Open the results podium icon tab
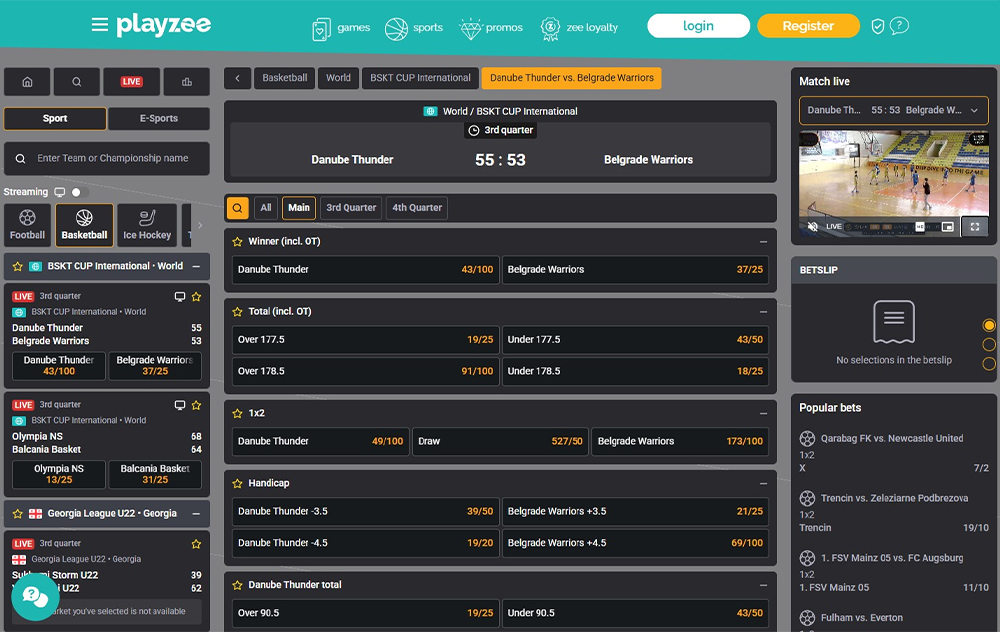 [185, 82]
